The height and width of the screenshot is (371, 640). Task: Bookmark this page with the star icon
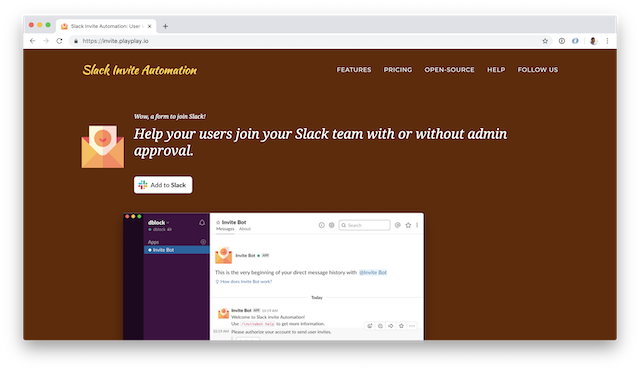click(545, 41)
